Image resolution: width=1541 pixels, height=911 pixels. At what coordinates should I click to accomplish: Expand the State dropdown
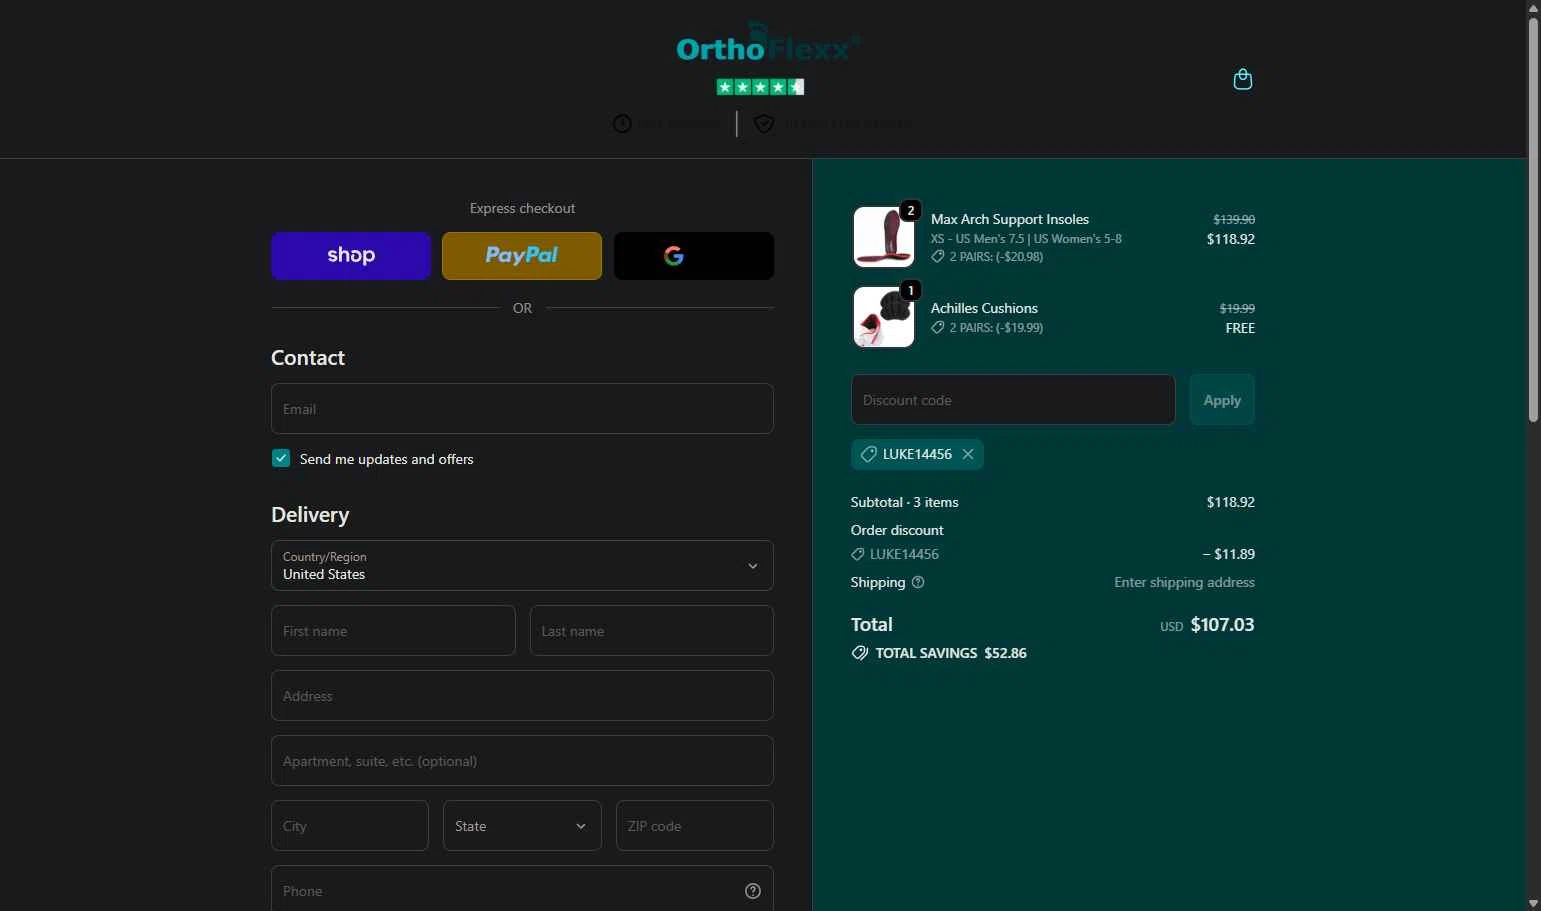pyautogui.click(x=522, y=826)
